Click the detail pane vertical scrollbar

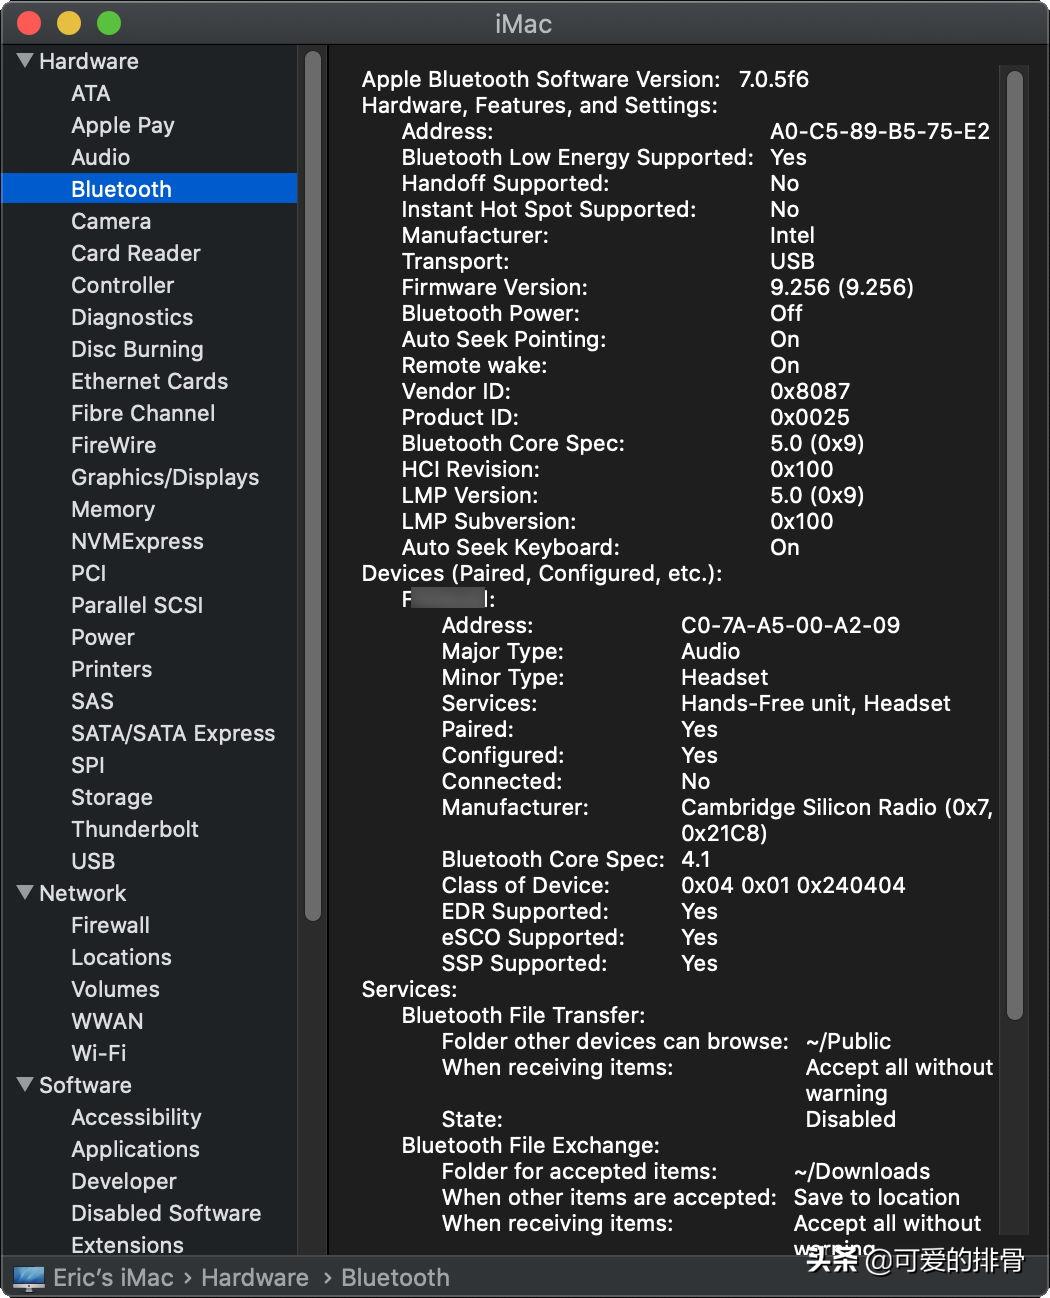tap(1014, 540)
